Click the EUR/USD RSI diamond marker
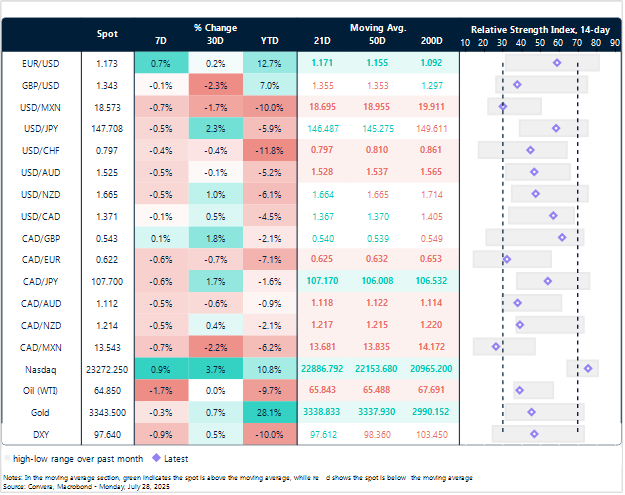The height and width of the screenshot is (495, 625). tap(557, 63)
